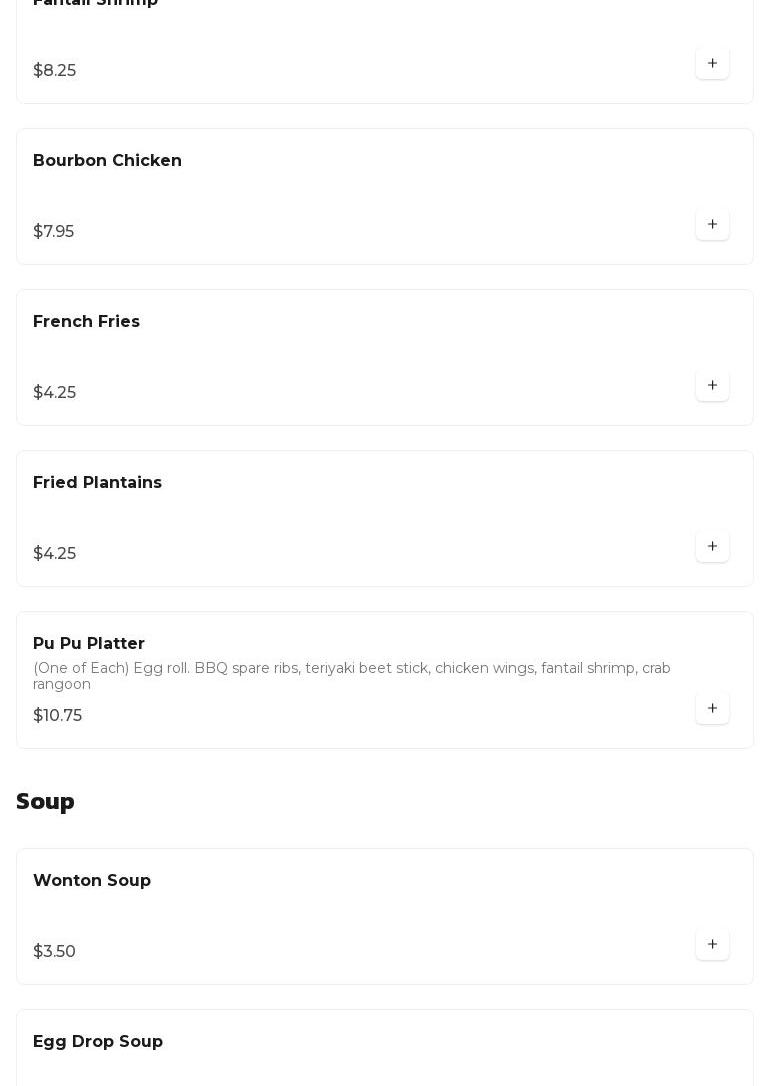Screen dimensions: 770x1086
Task: Click the Soup section heading
Action: click(45, 802)
